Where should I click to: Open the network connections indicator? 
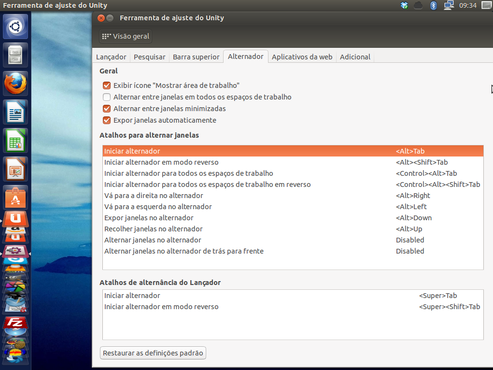click(449, 5)
